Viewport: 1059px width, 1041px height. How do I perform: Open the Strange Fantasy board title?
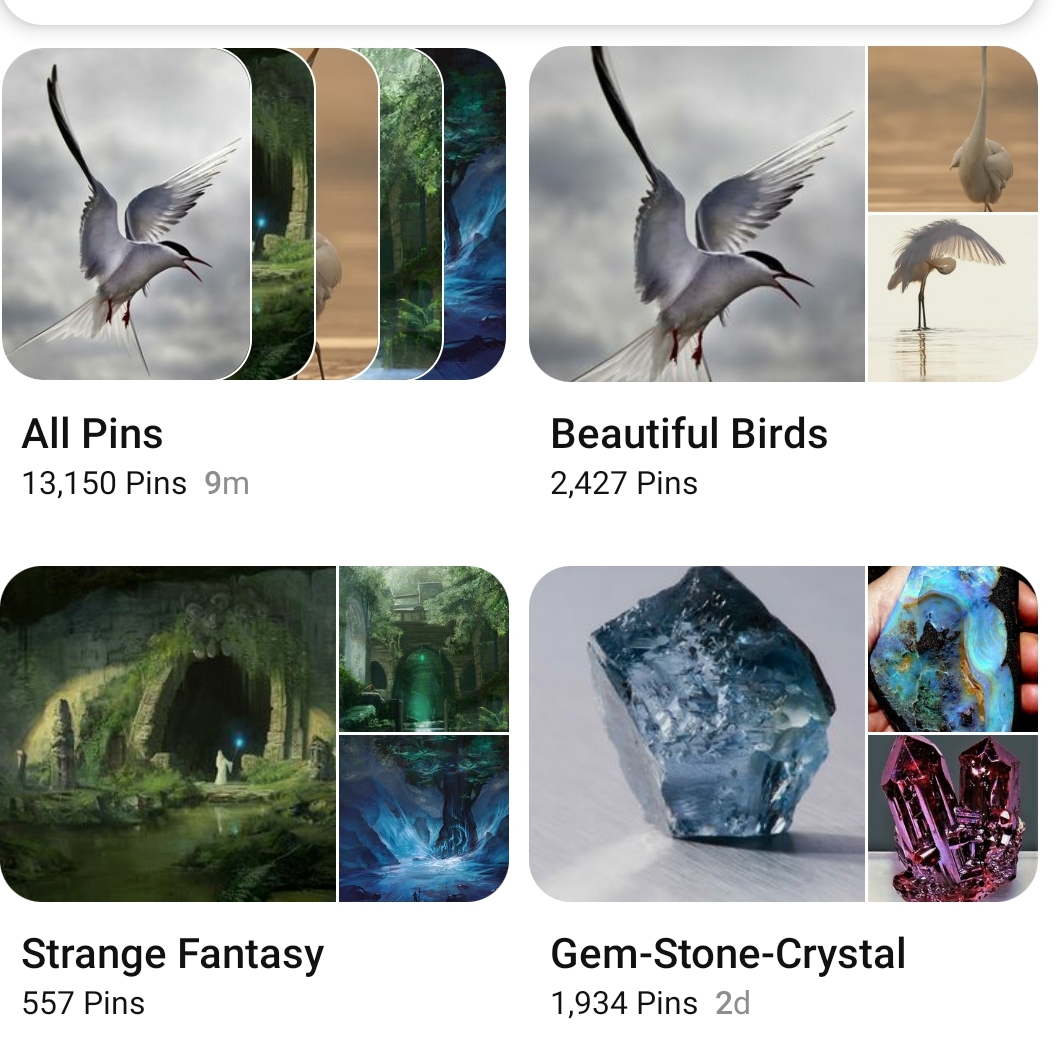tap(173, 955)
